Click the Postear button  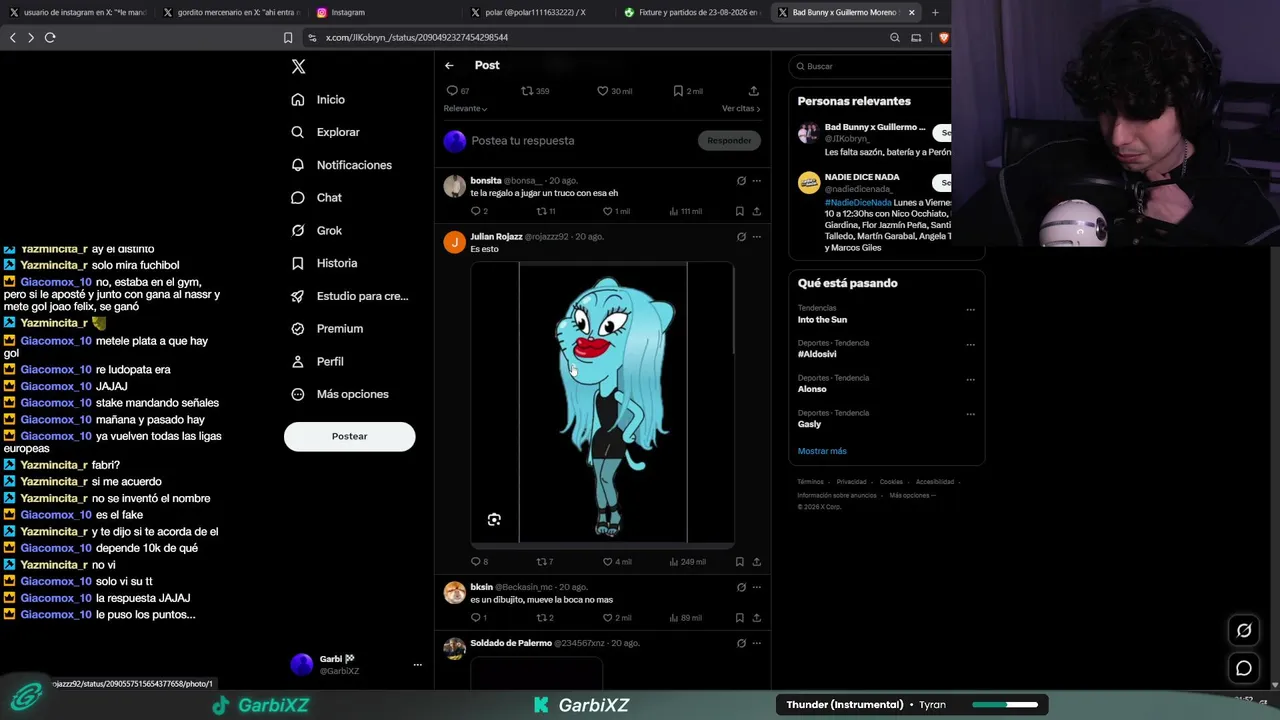tap(349, 436)
